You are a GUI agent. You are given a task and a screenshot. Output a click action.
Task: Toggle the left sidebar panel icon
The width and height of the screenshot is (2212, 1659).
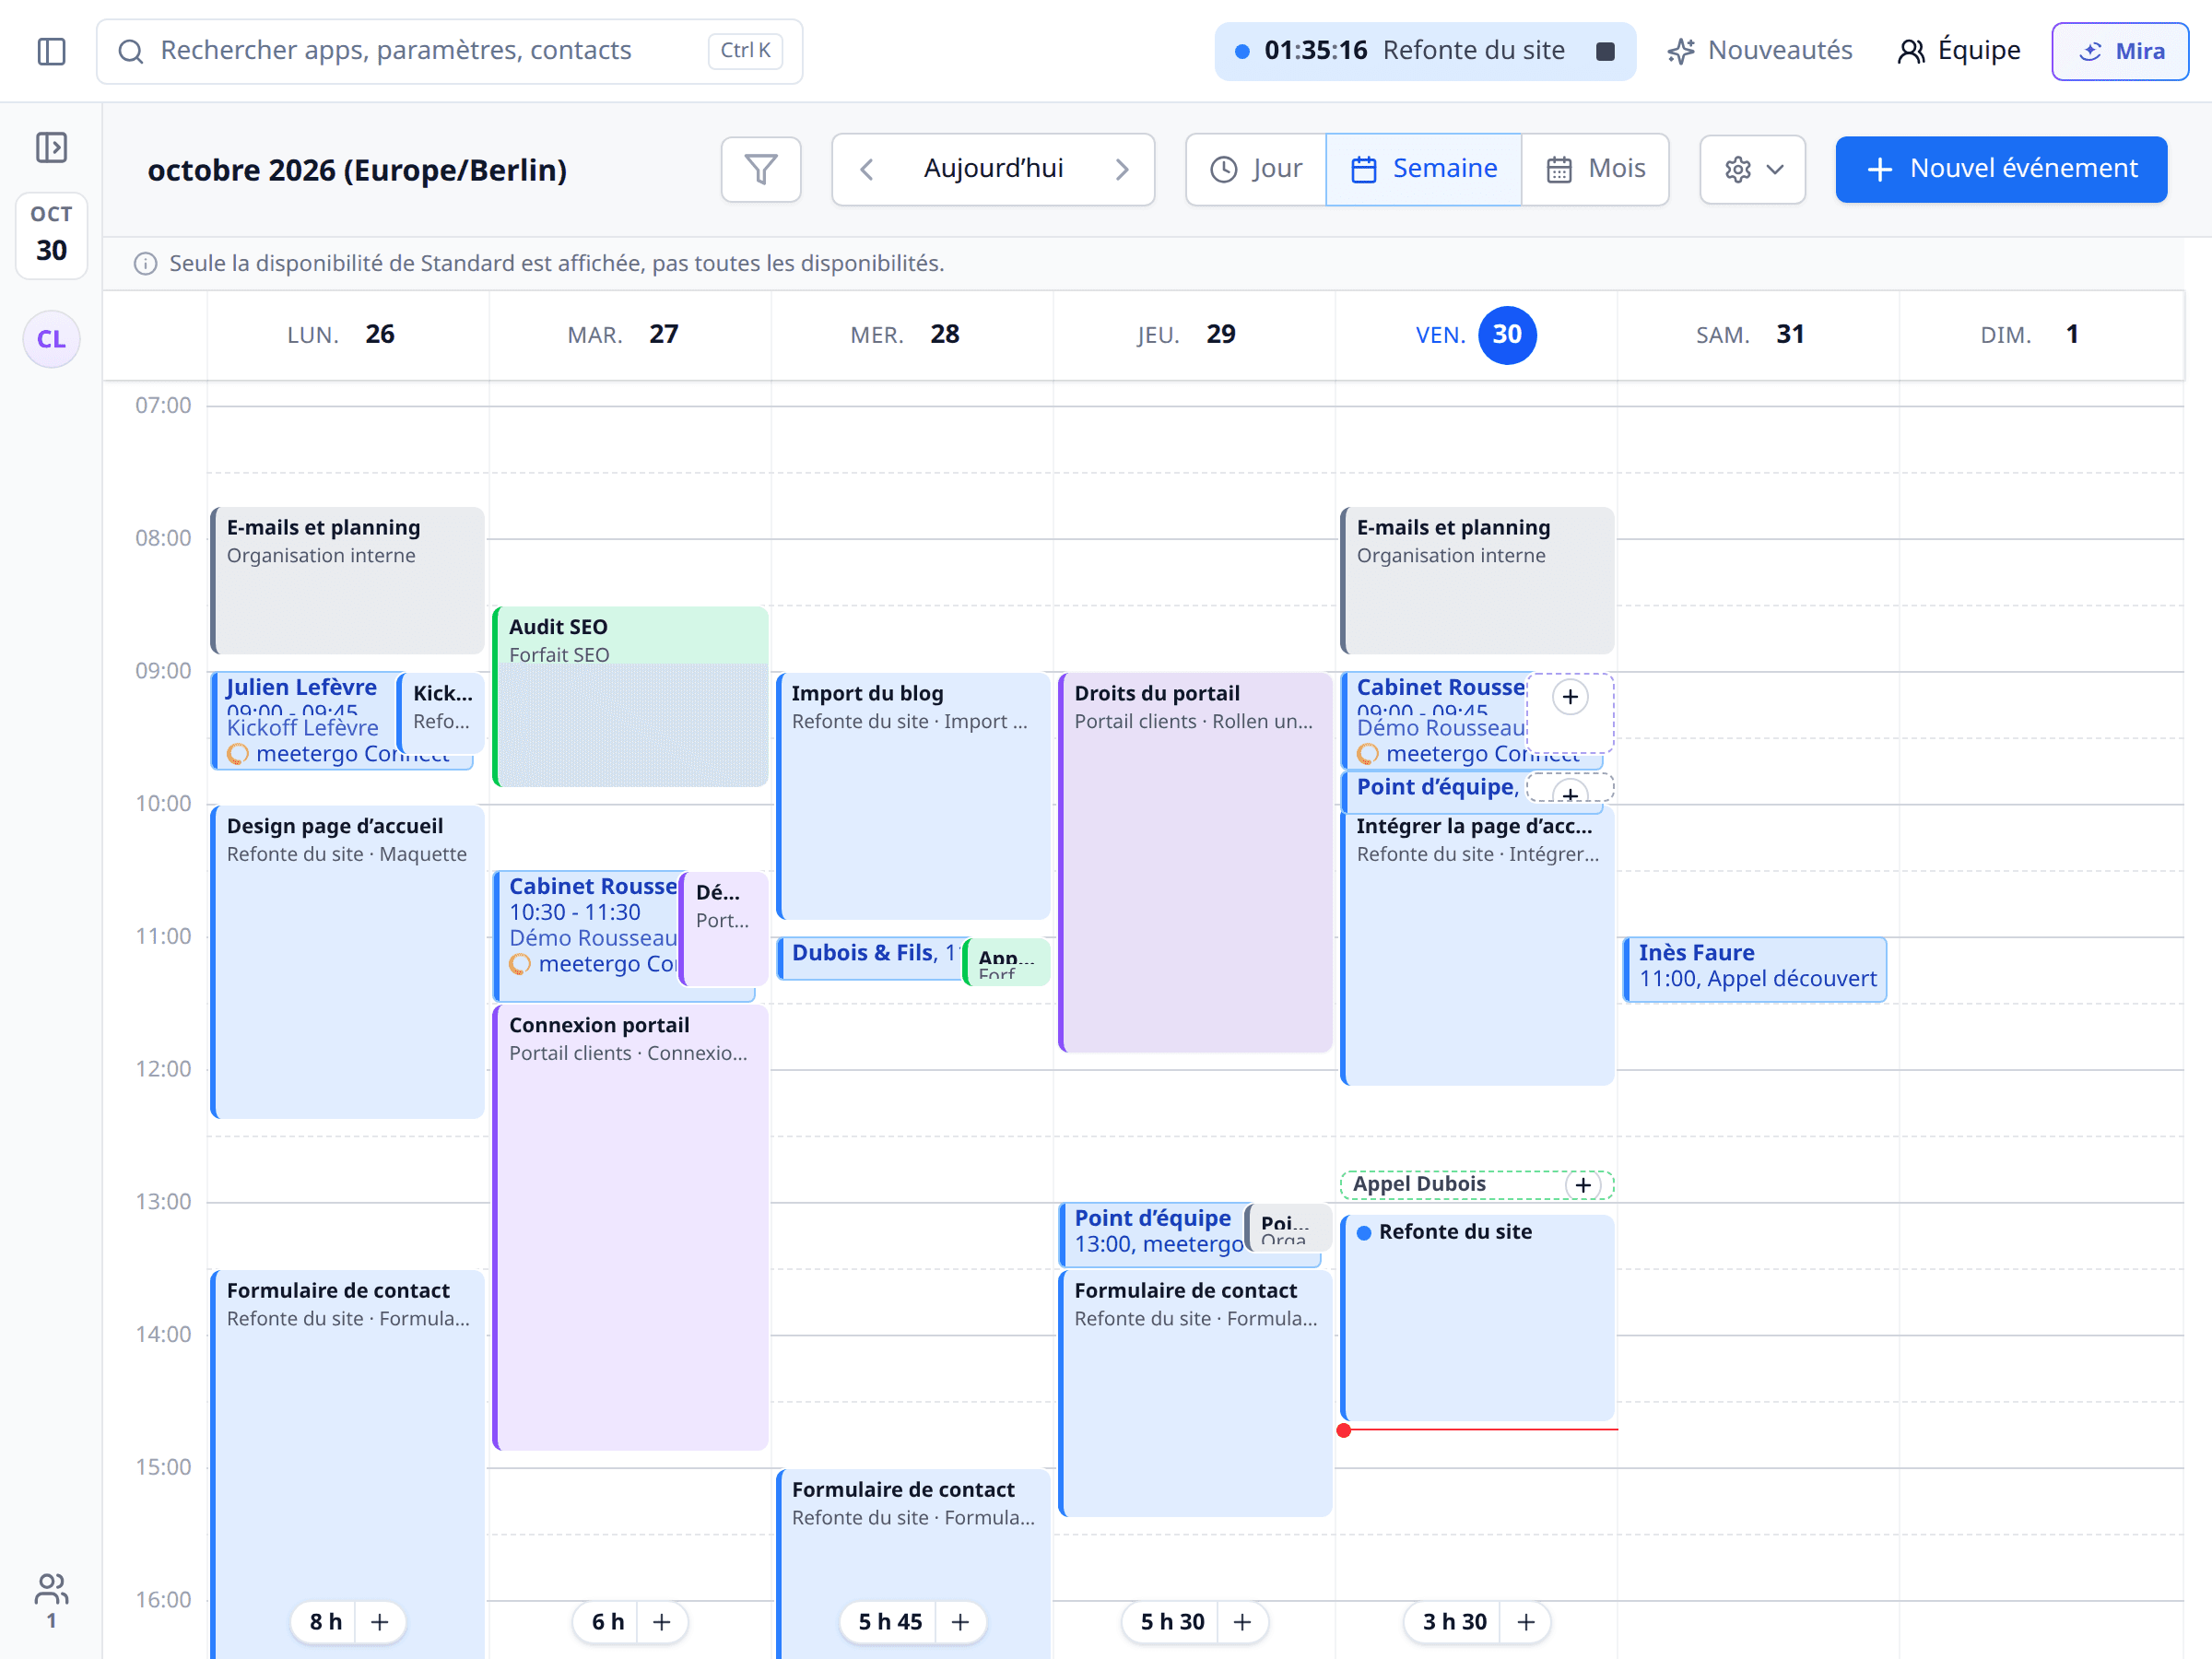[51, 51]
